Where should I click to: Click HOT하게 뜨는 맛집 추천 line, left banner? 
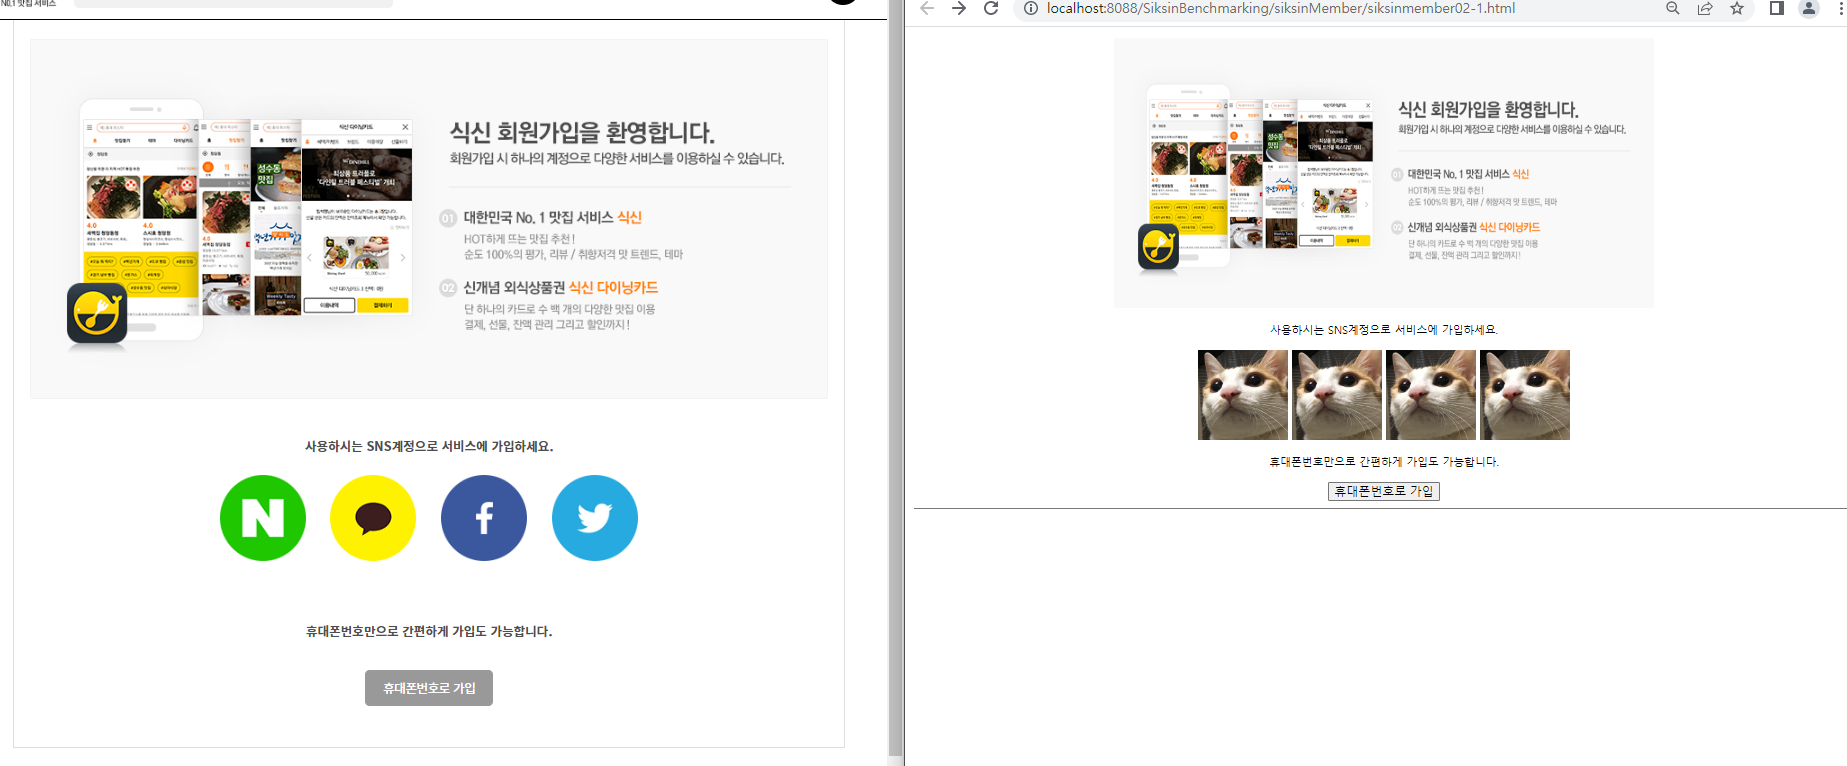tap(519, 239)
